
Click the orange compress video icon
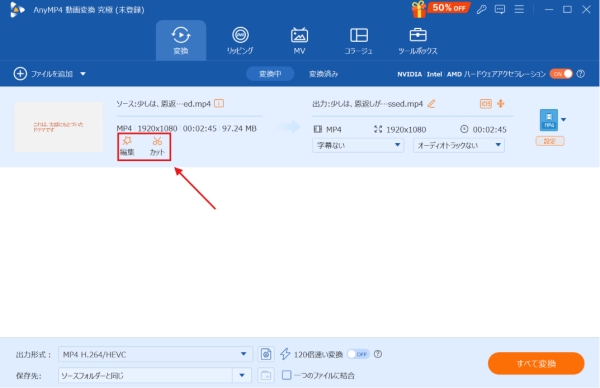coord(501,103)
